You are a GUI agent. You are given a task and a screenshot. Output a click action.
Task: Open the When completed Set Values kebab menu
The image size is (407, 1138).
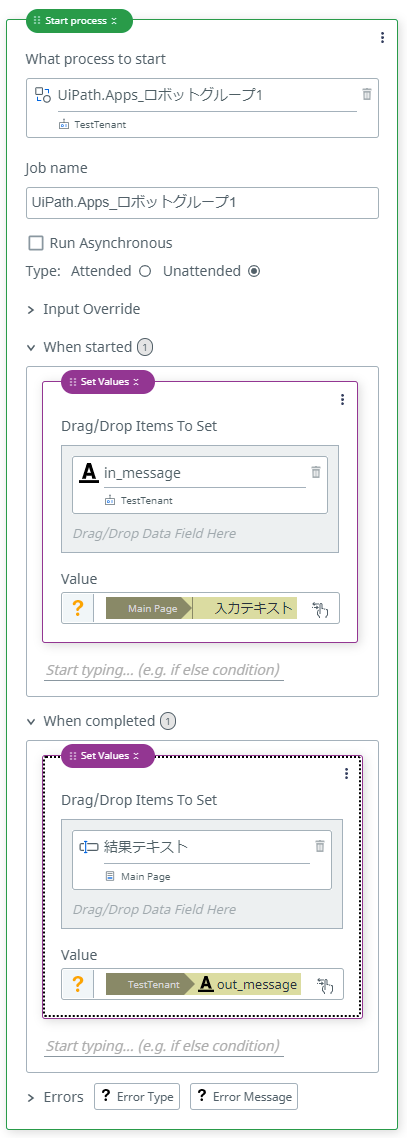pos(347,774)
